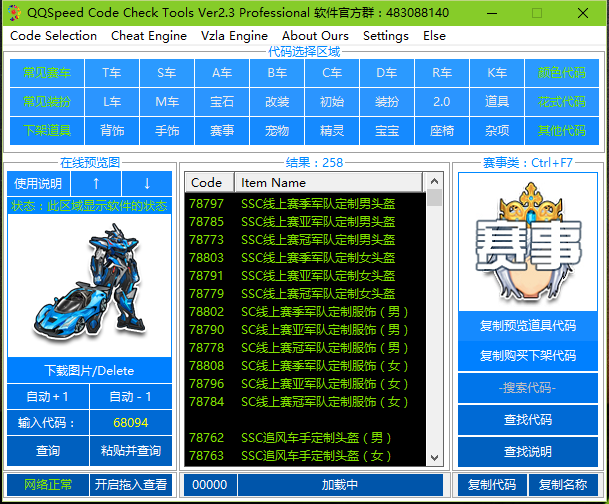Viewport: 609px width, 504px height.
Task: Click the 复制购买下架代码 button
Action: pos(528,356)
